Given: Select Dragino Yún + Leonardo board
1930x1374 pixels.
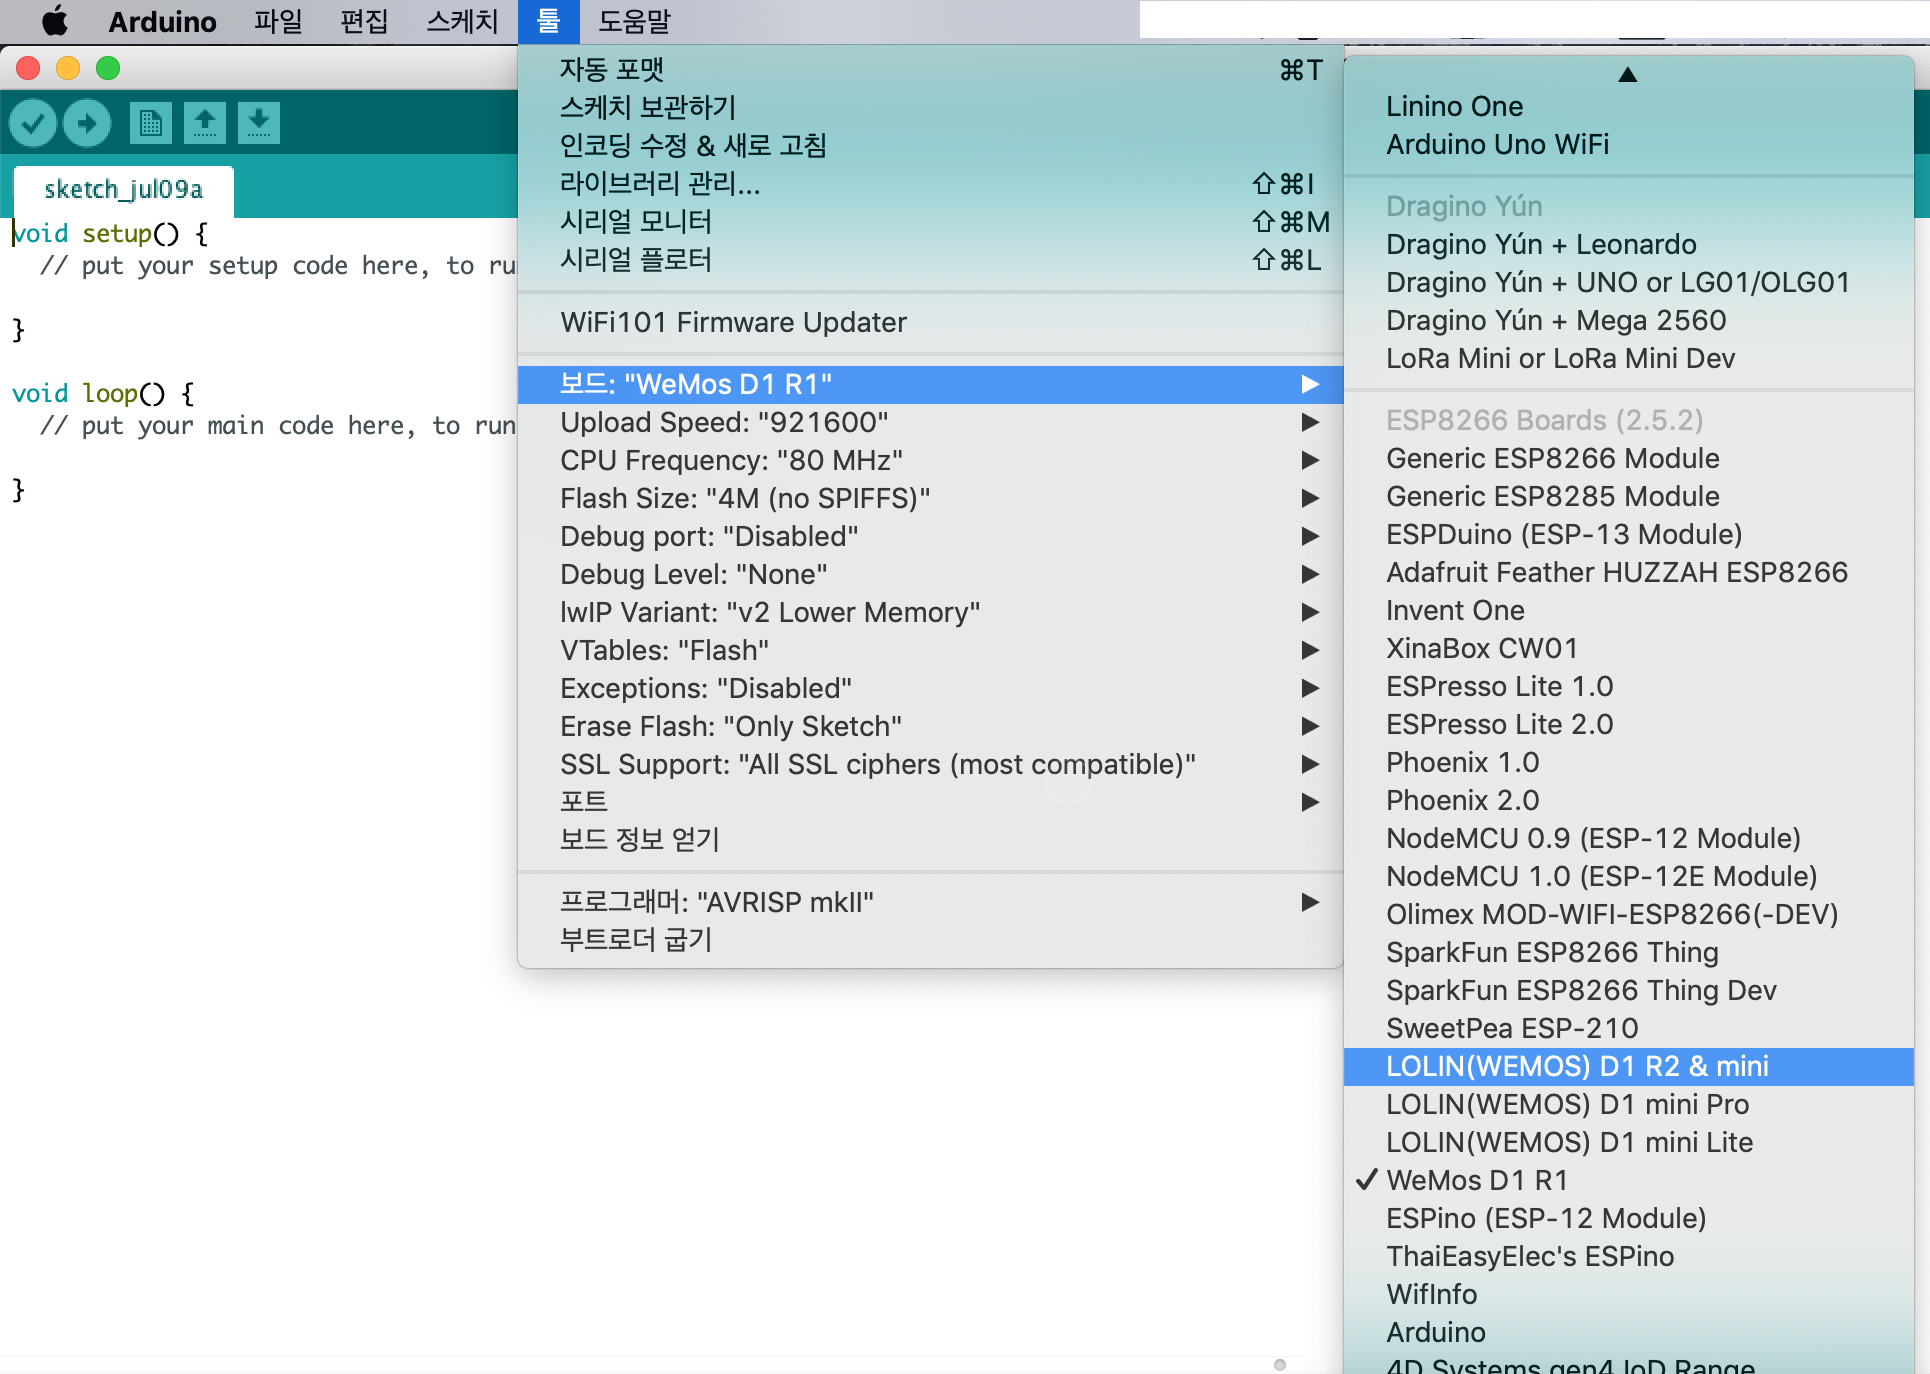Looking at the screenshot, I should click(1628, 244).
